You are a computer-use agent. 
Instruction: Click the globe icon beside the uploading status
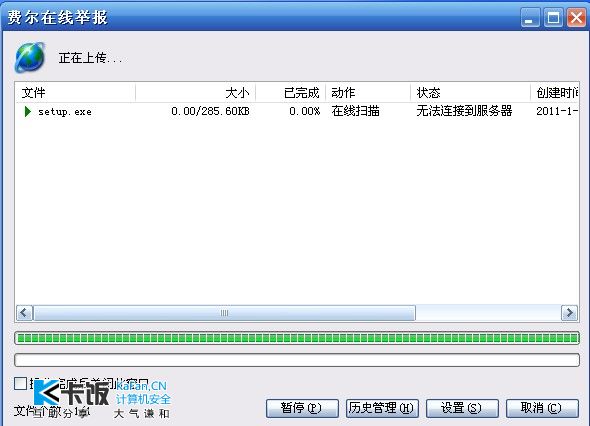pyautogui.click(x=30, y=58)
